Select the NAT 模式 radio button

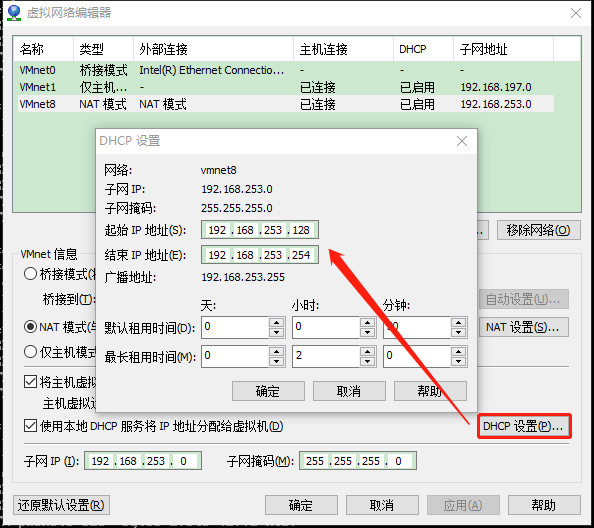(x=30, y=326)
